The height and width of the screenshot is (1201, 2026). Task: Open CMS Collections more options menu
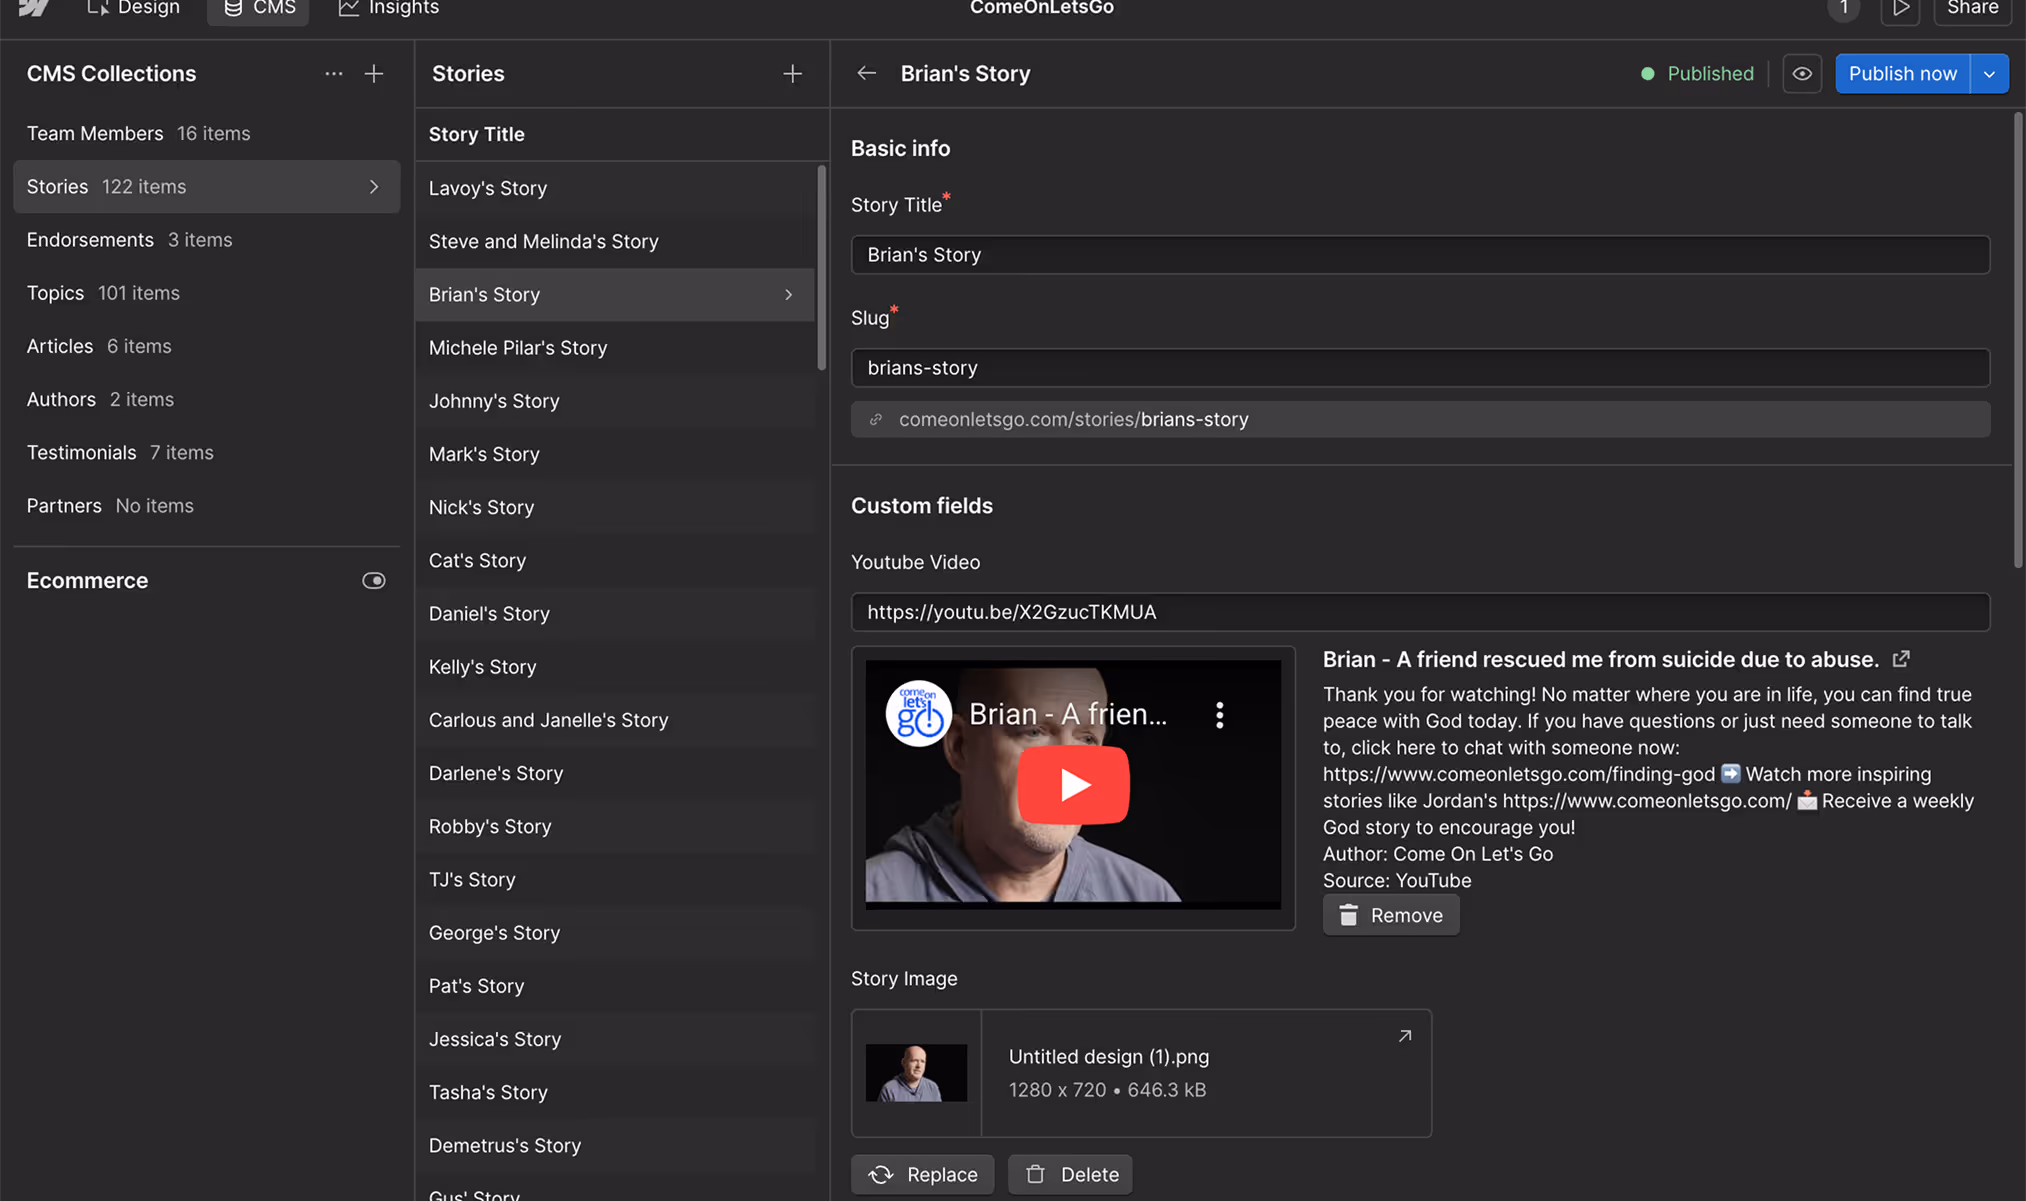point(333,74)
